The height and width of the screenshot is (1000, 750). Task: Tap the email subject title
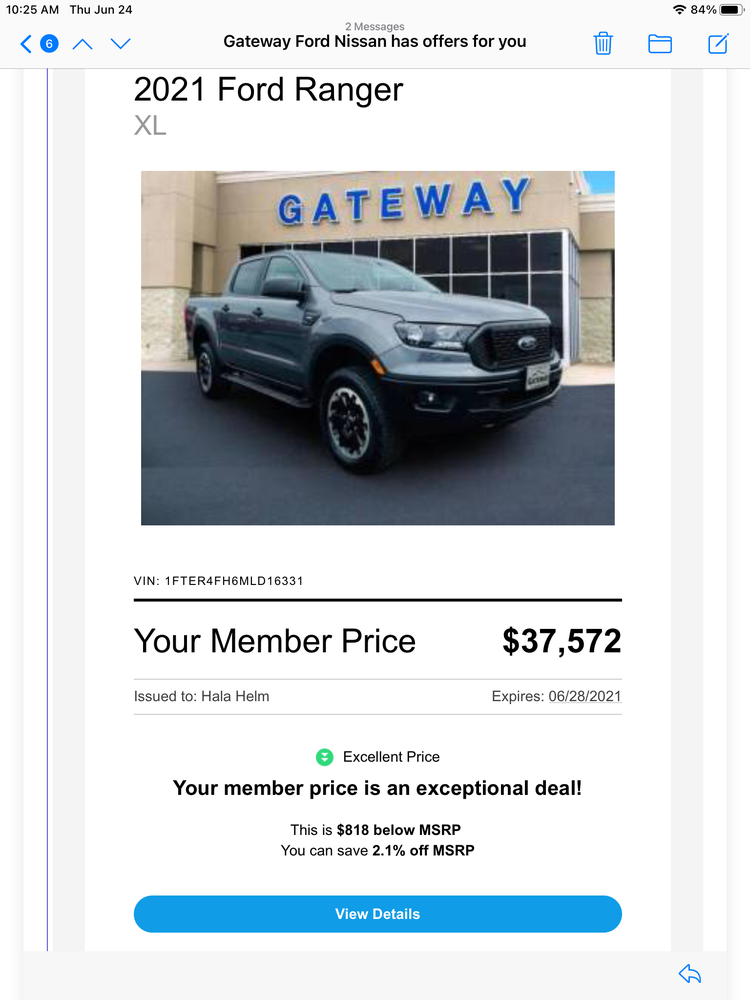pyautogui.click(x=375, y=41)
